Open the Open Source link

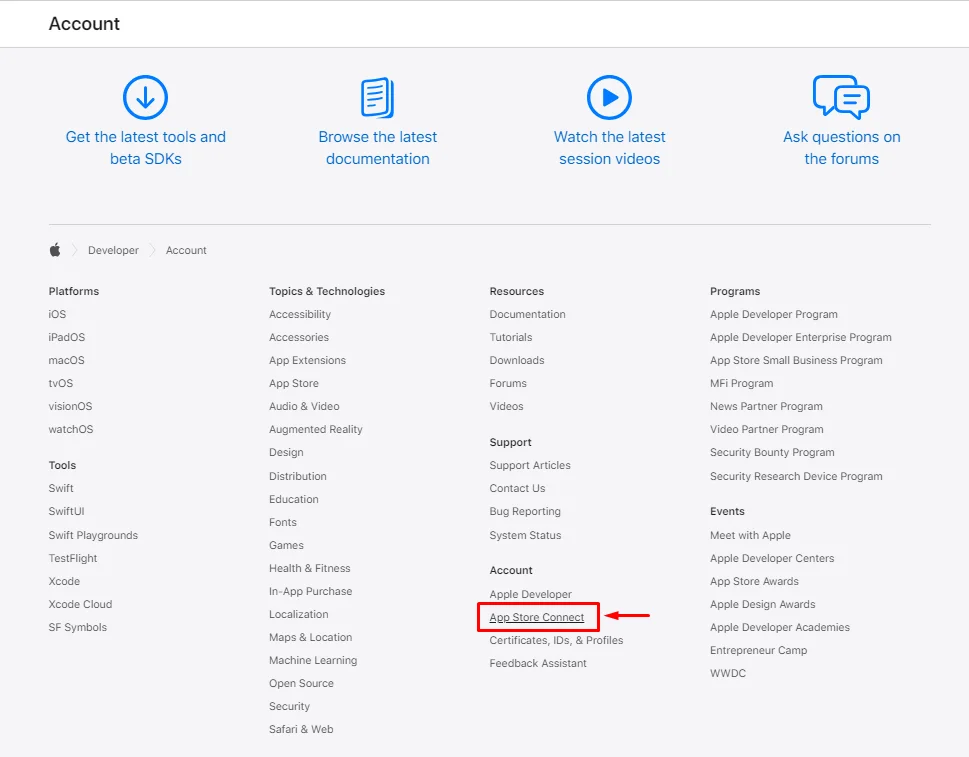tap(301, 683)
